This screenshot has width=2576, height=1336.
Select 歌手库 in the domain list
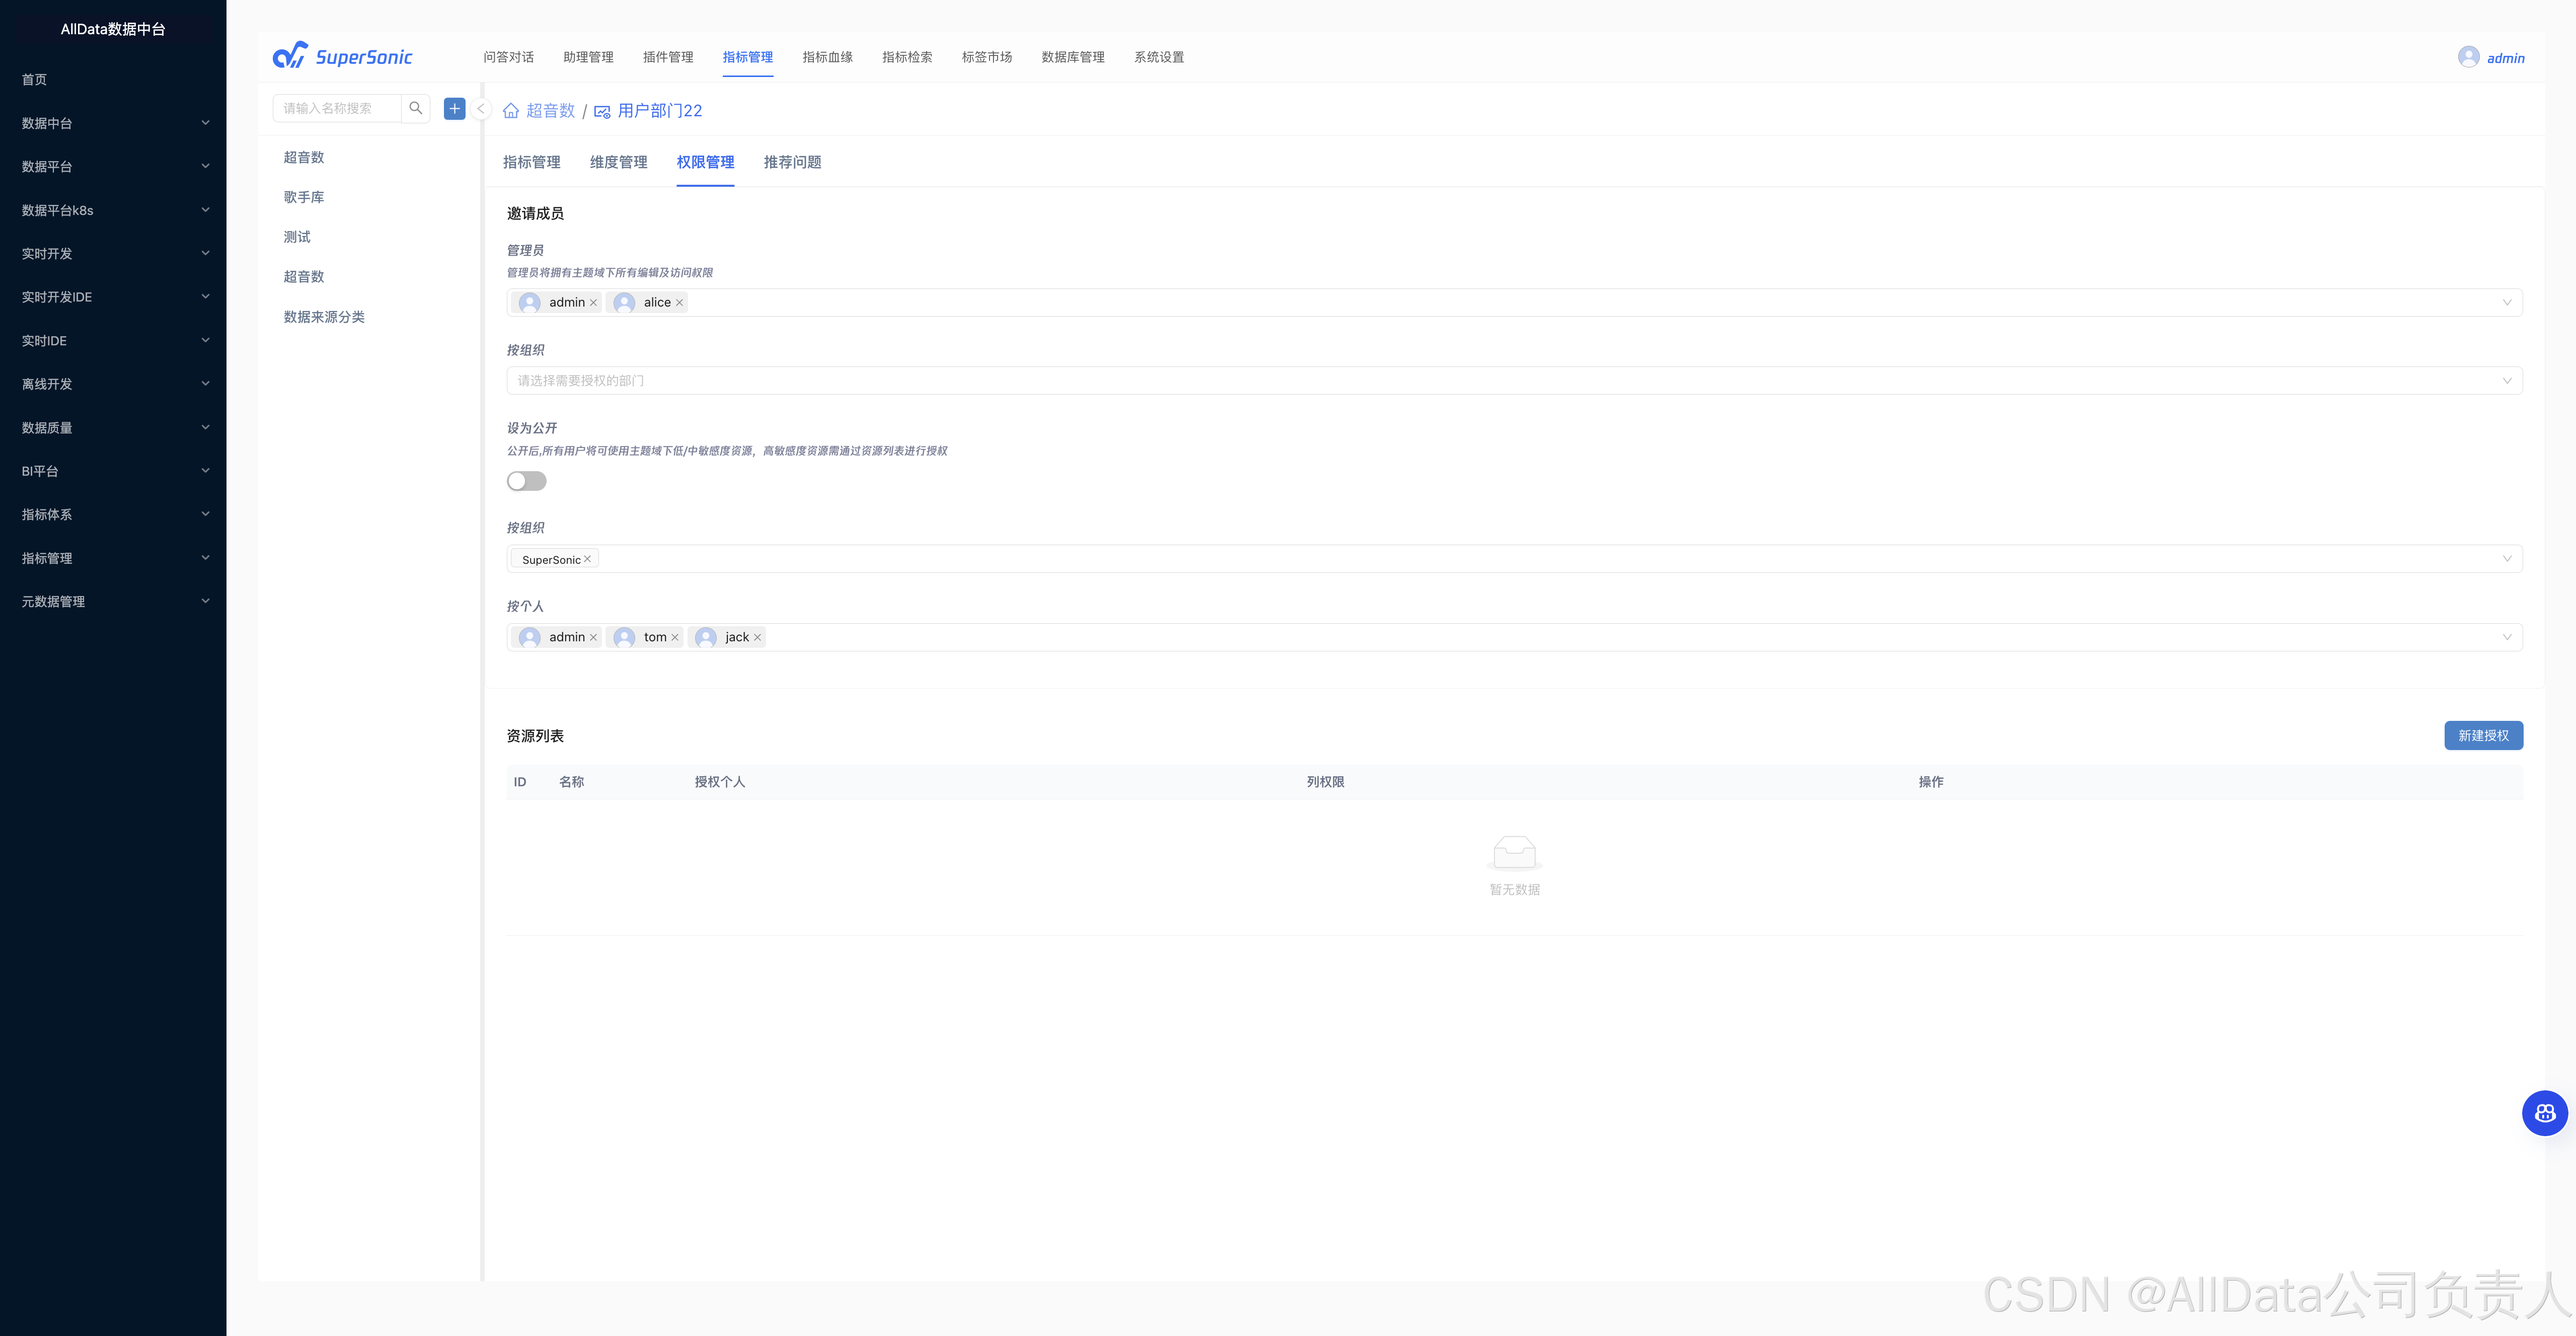pos(304,197)
